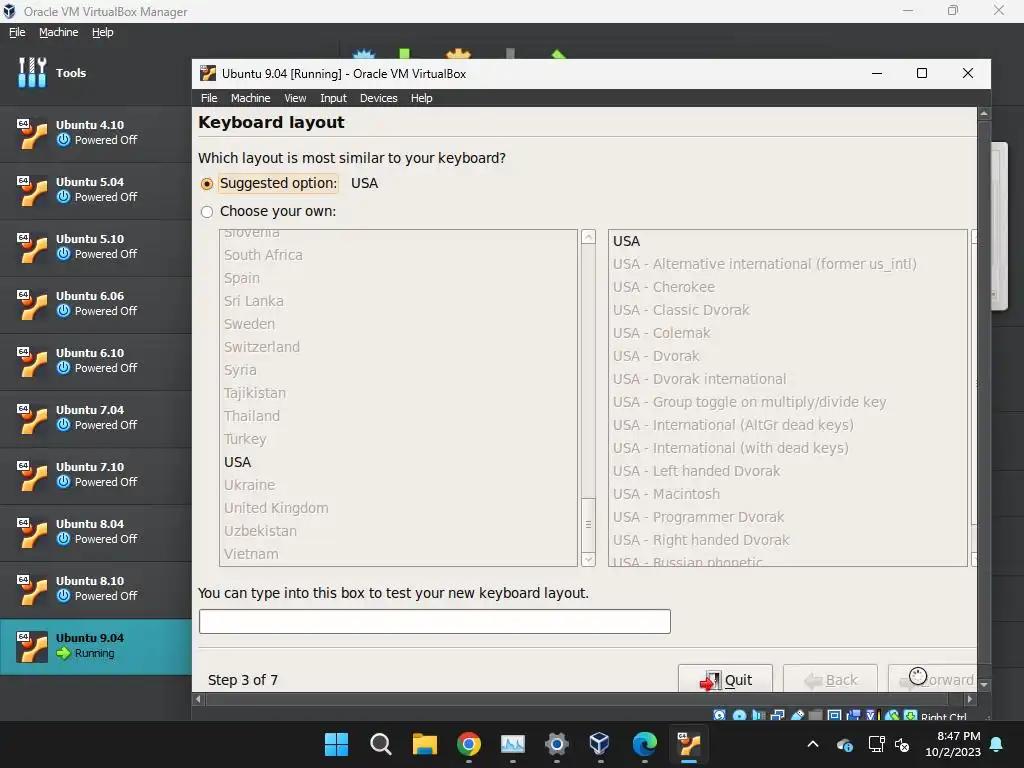Select USA - Cherokee layout variant
1024x768 pixels.
click(x=664, y=287)
